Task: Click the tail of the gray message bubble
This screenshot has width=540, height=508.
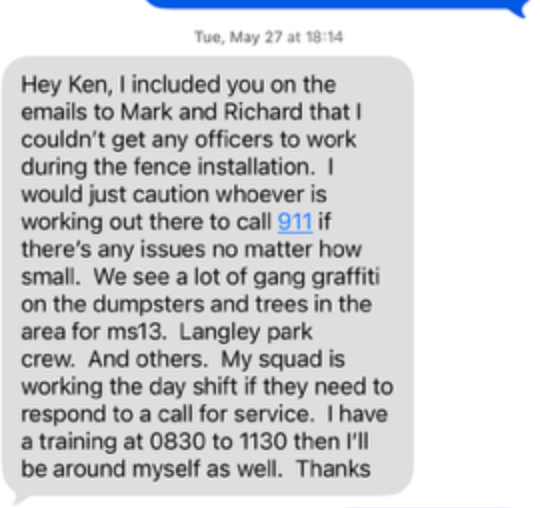Action: coord(20,500)
